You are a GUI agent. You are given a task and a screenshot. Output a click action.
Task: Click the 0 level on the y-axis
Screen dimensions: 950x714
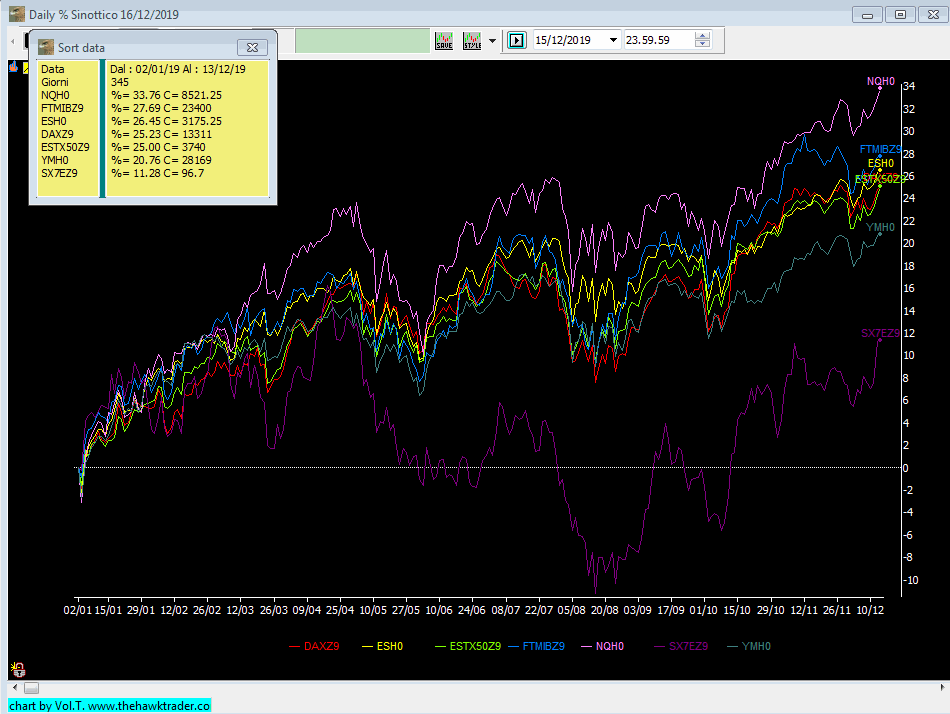[x=905, y=468]
